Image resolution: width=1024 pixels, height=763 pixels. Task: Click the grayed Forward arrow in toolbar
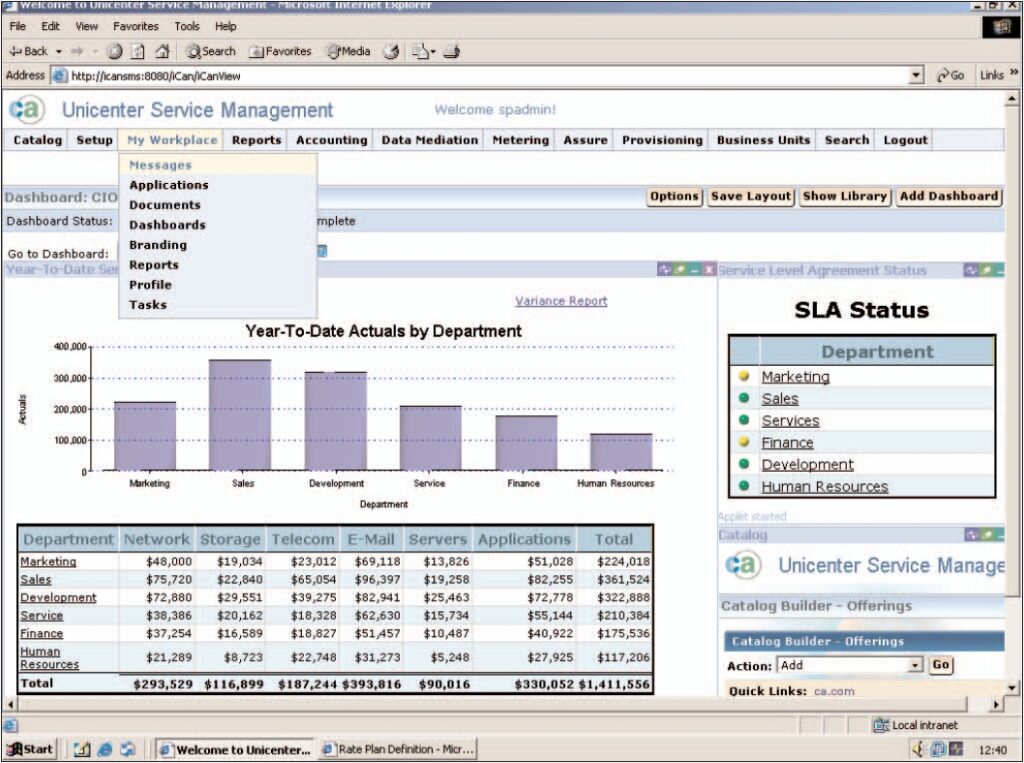[x=77, y=51]
